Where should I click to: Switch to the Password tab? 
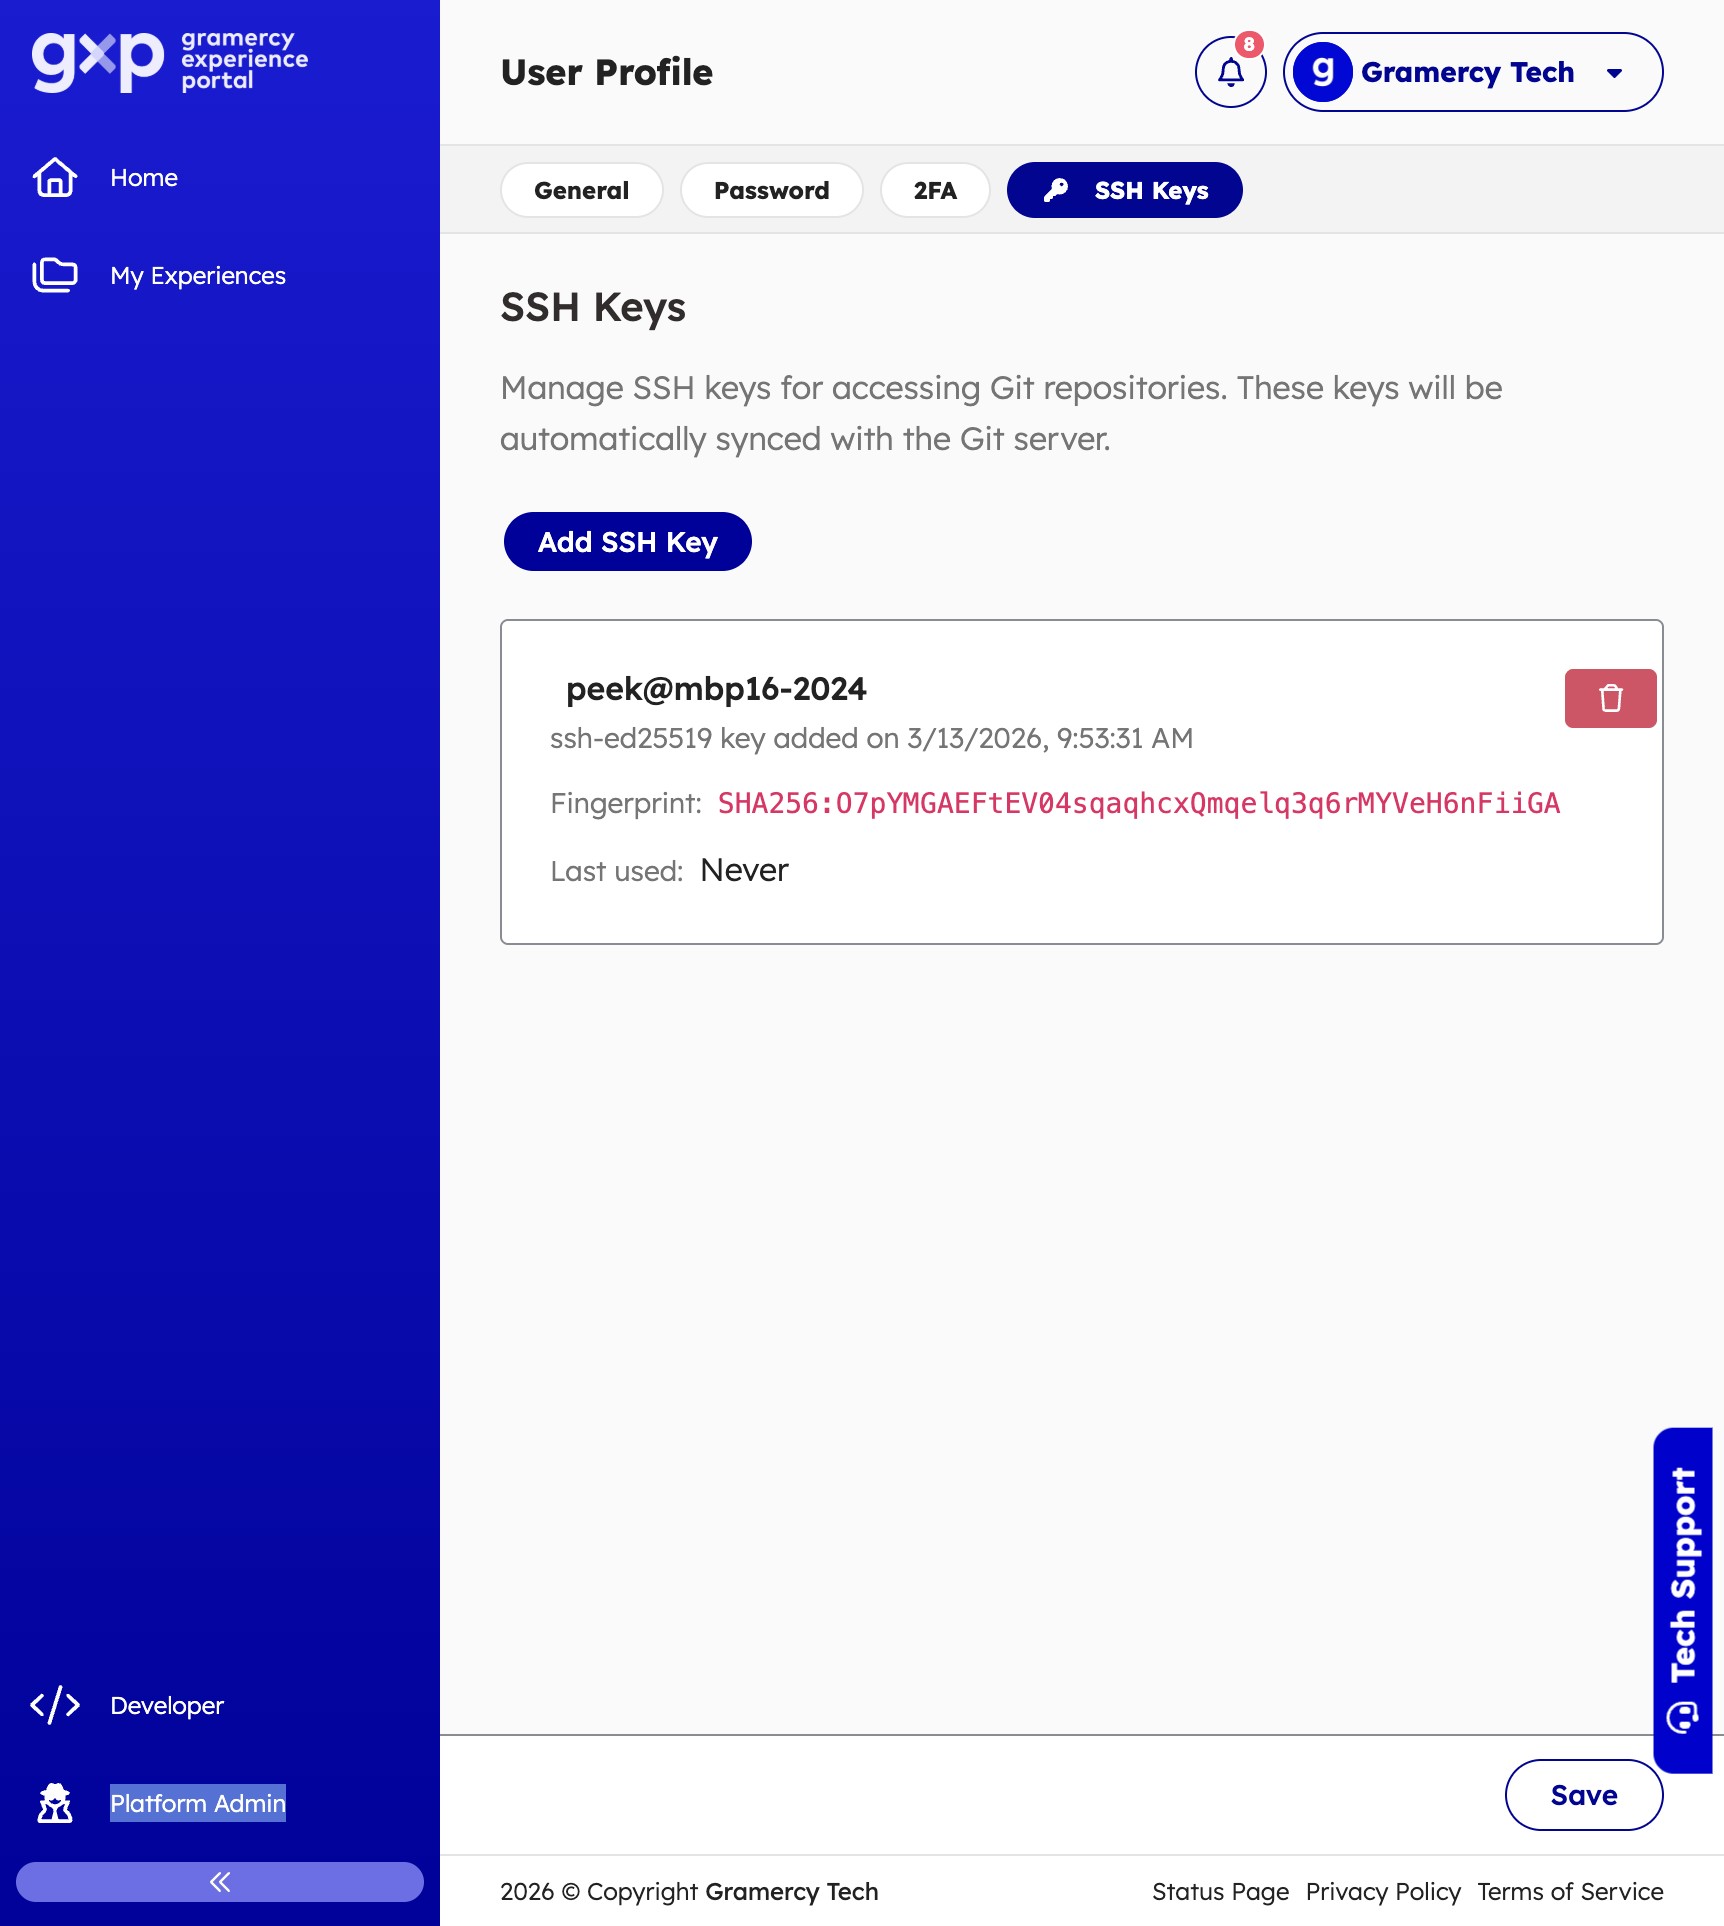coord(771,189)
